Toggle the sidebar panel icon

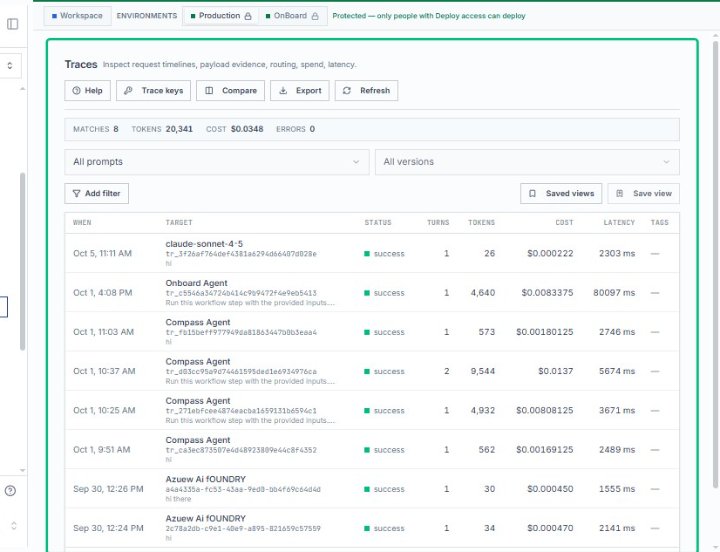12,24
